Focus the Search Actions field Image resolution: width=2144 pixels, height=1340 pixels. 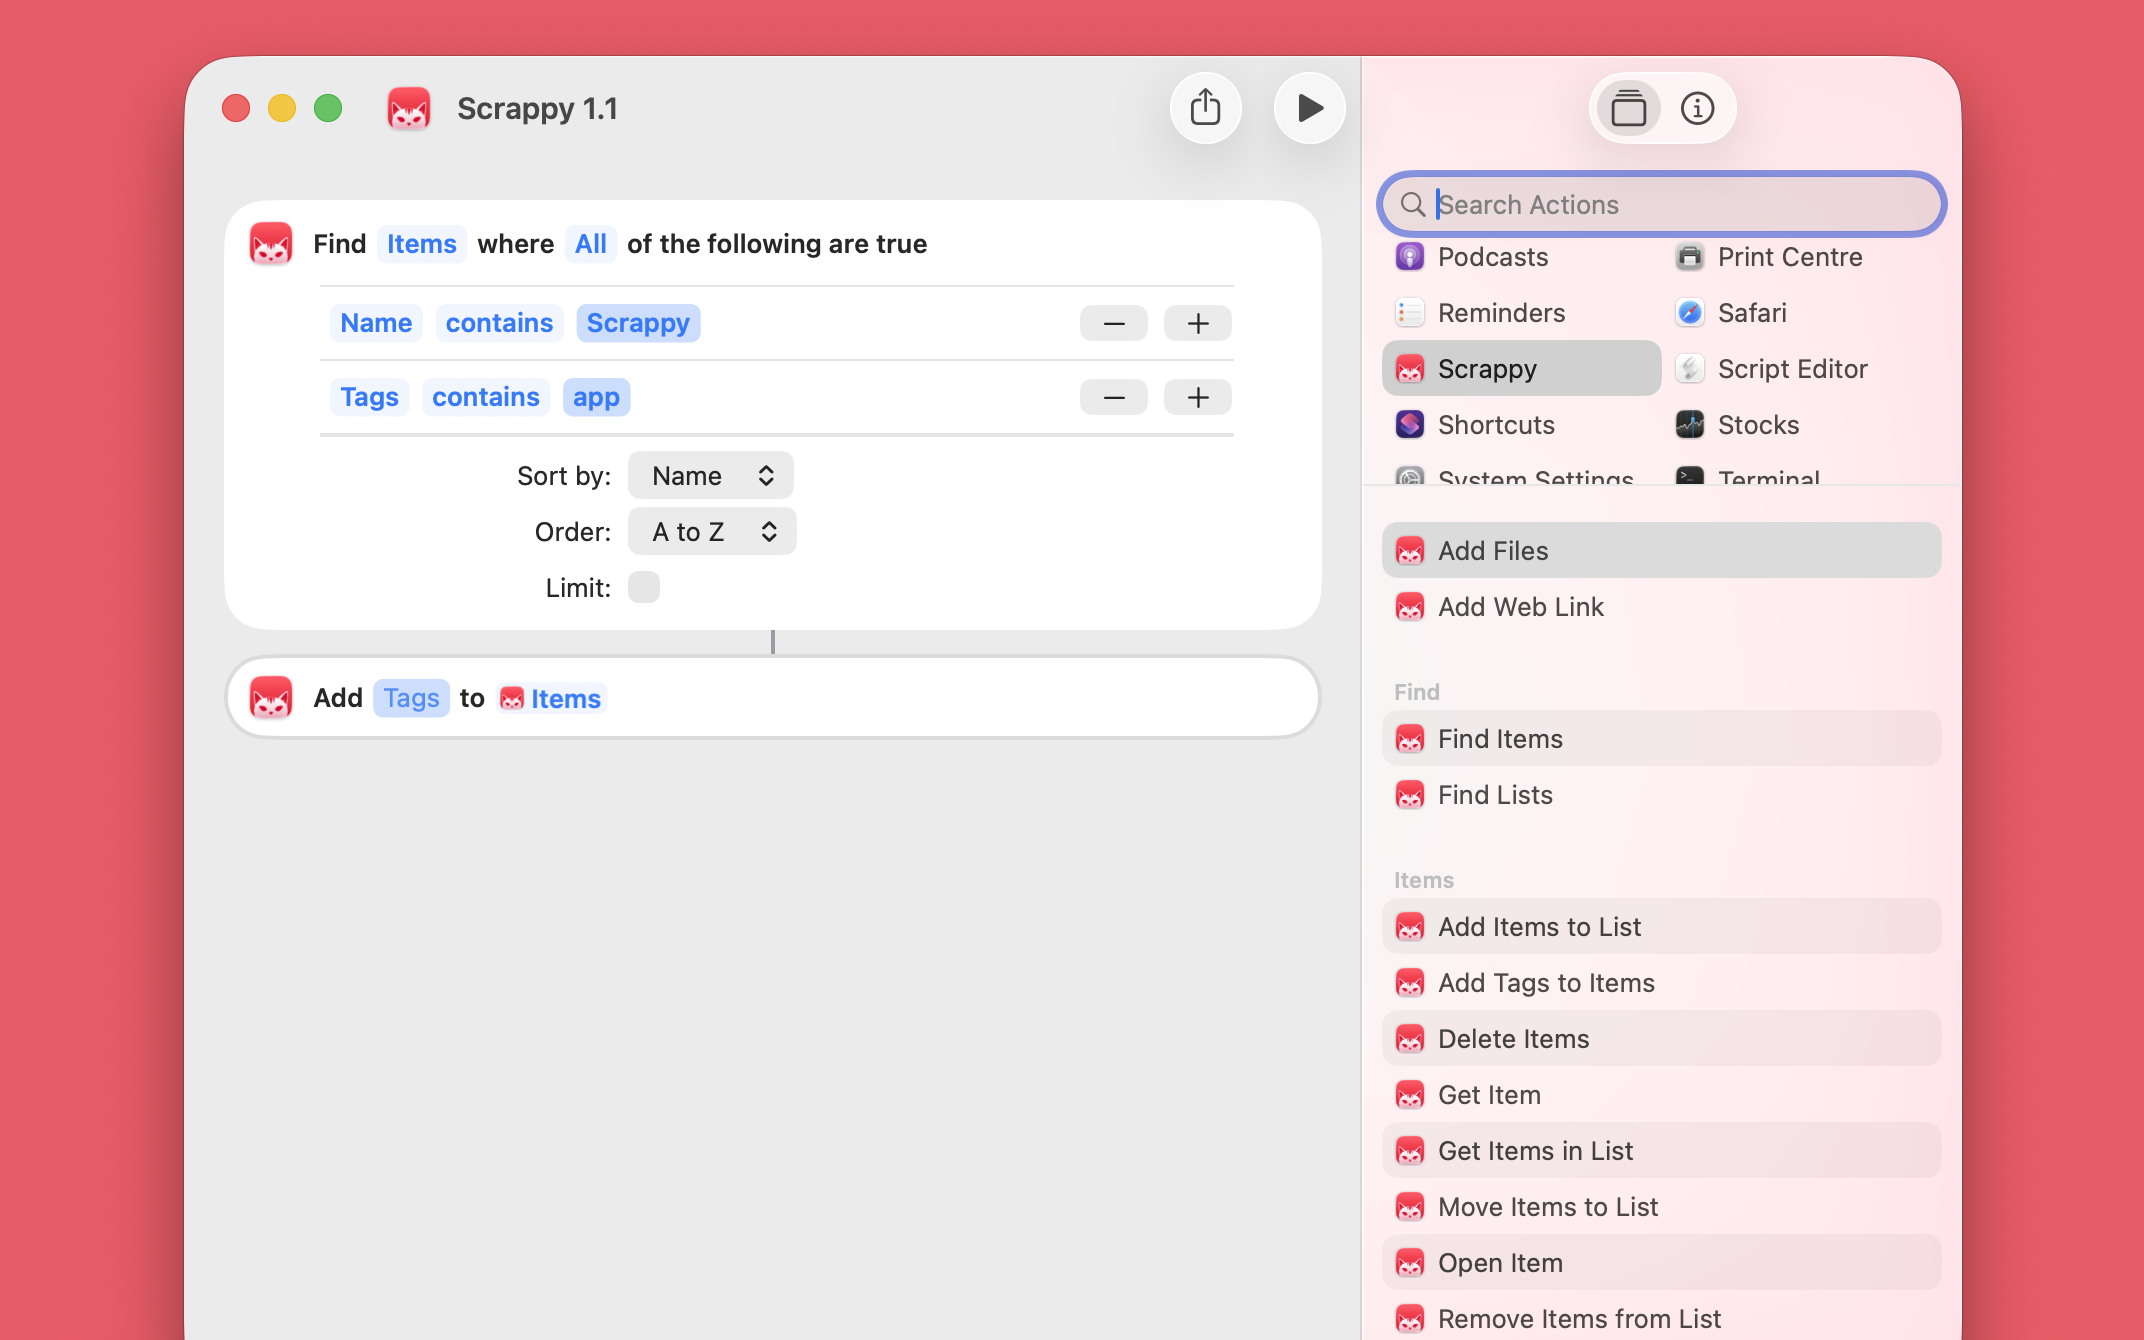pos(1662,204)
